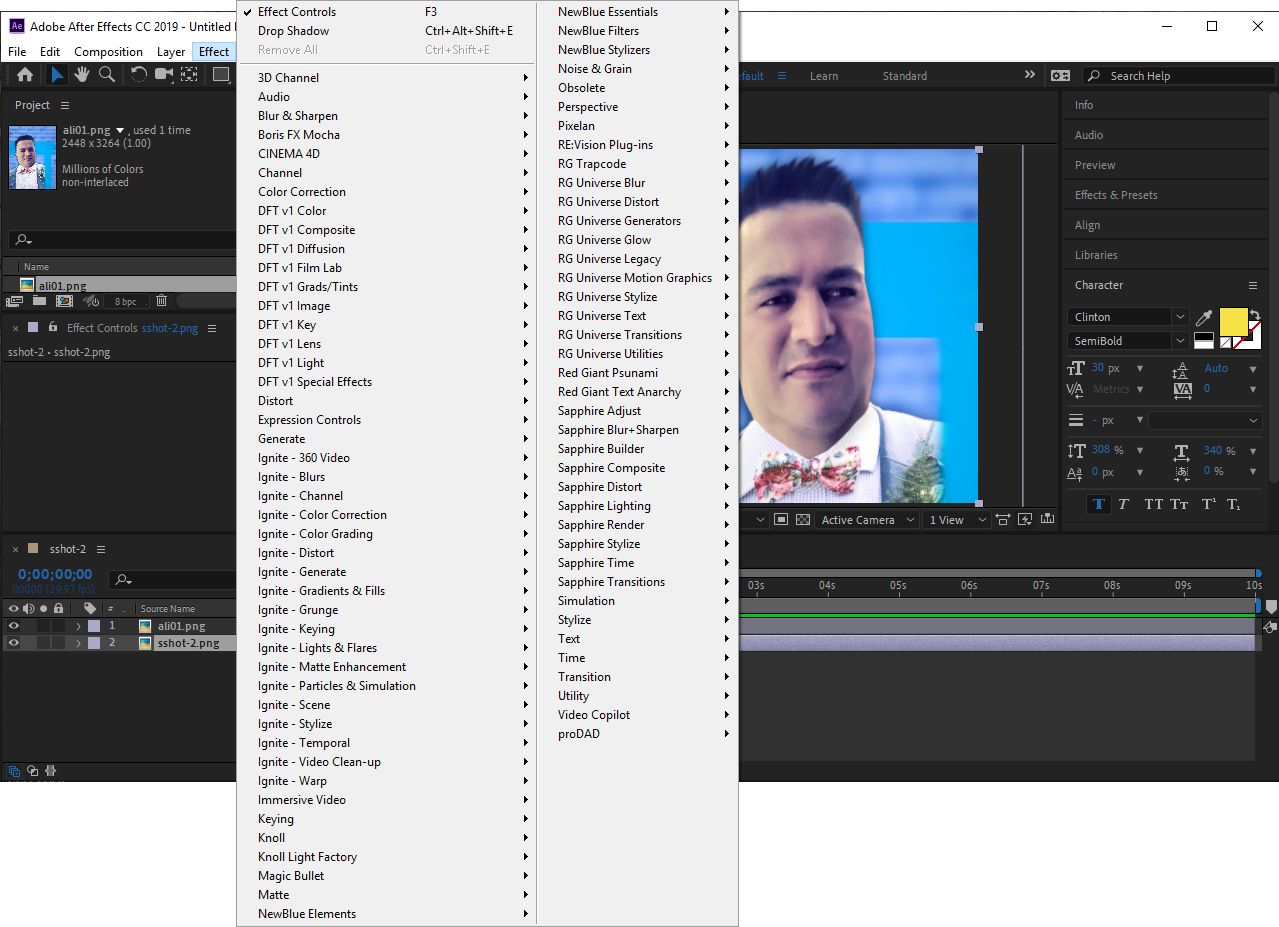Click the yellow fill color swatch
Screen dimensions: 1279x927
(1233, 322)
